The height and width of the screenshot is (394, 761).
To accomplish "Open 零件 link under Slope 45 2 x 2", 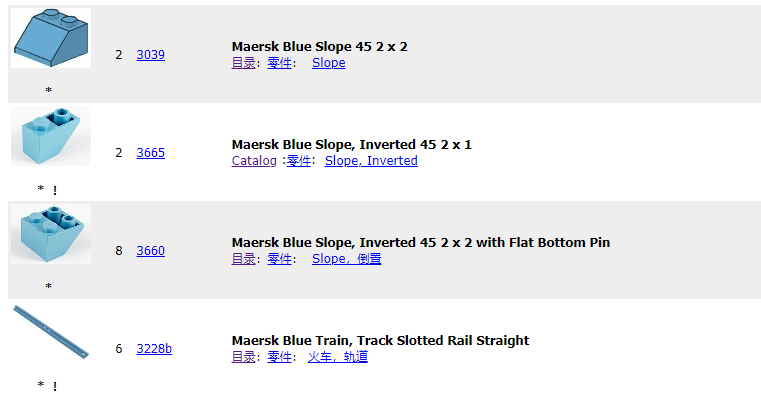I will 280,63.
